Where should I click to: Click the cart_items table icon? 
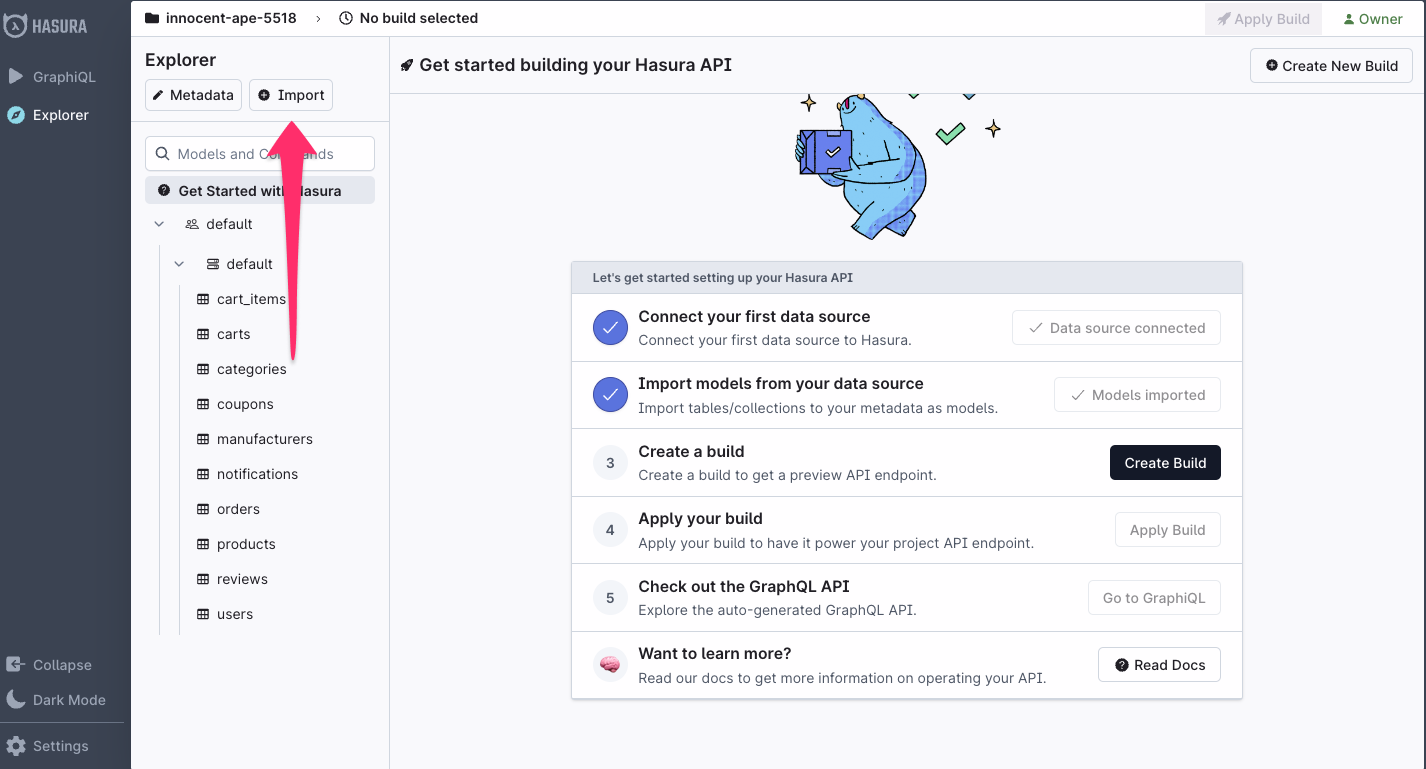click(203, 299)
